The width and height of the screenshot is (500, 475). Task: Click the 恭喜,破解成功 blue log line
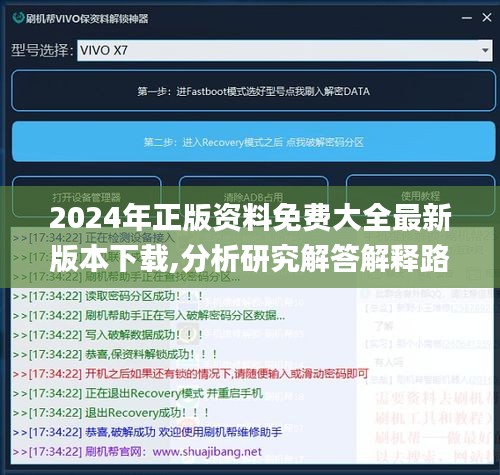[x=147, y=432]
